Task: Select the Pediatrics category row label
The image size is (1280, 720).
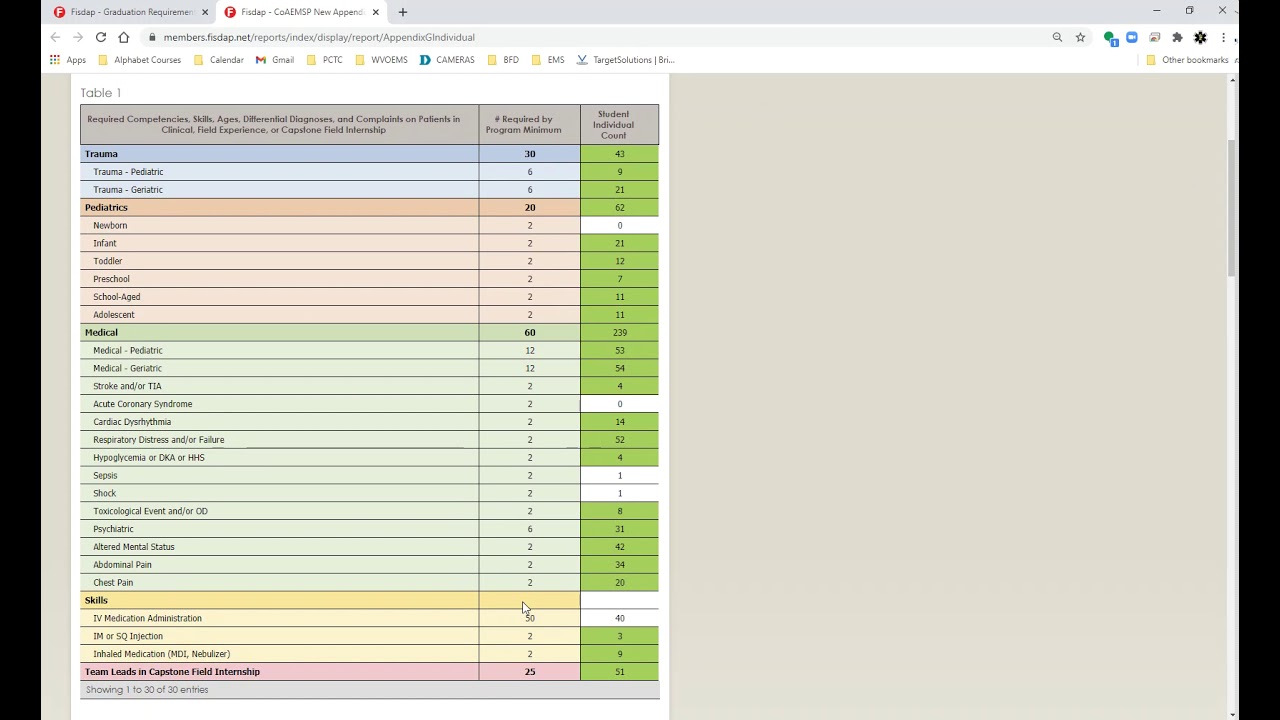Action: pyautogui.click(x=106, y=208)
